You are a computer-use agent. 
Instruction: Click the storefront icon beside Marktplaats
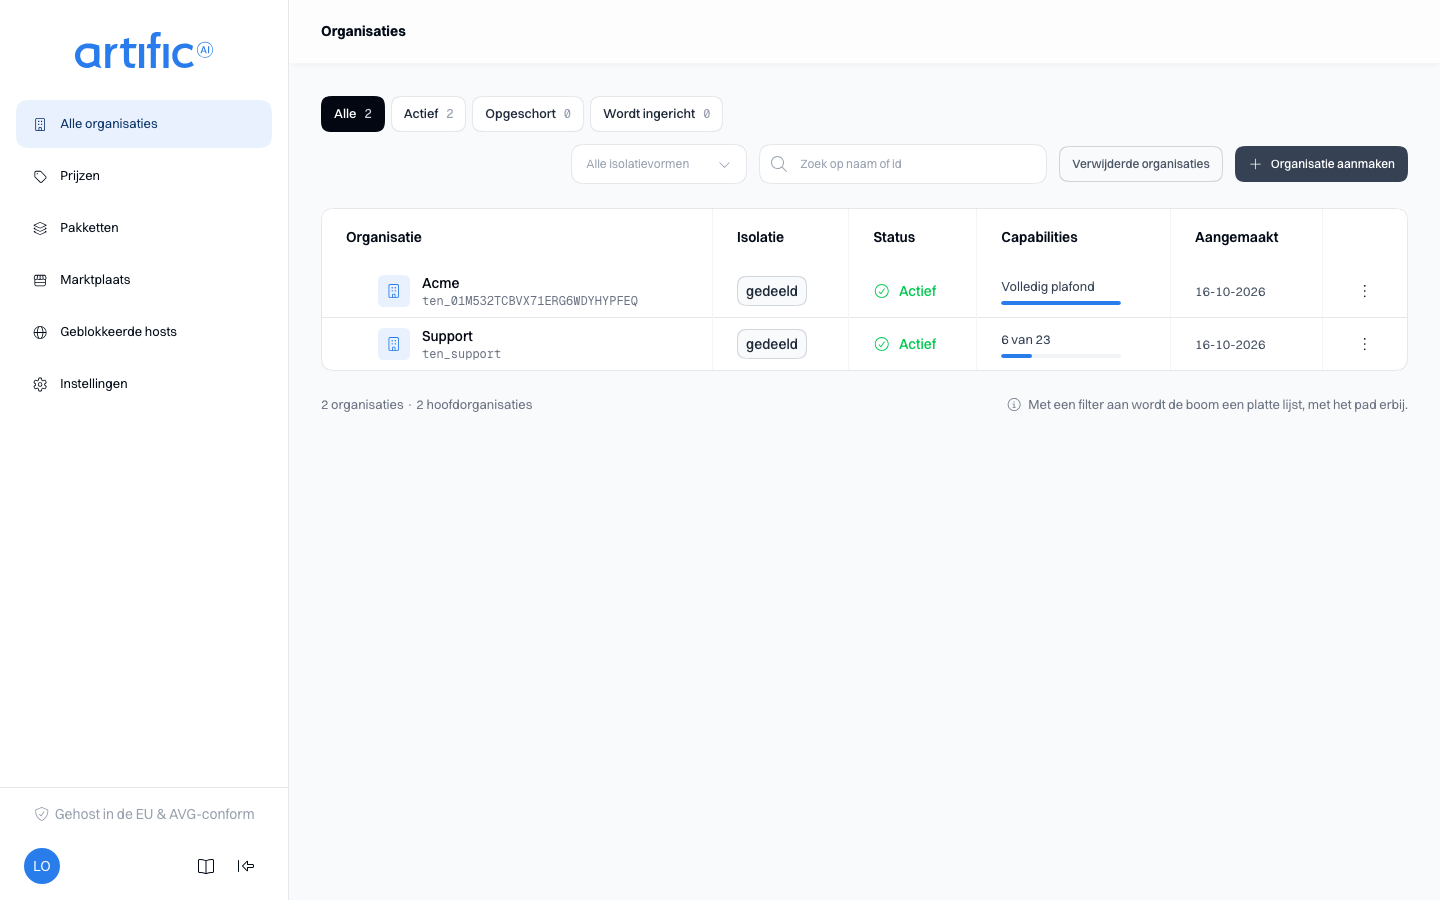click(x=40, y=280)
